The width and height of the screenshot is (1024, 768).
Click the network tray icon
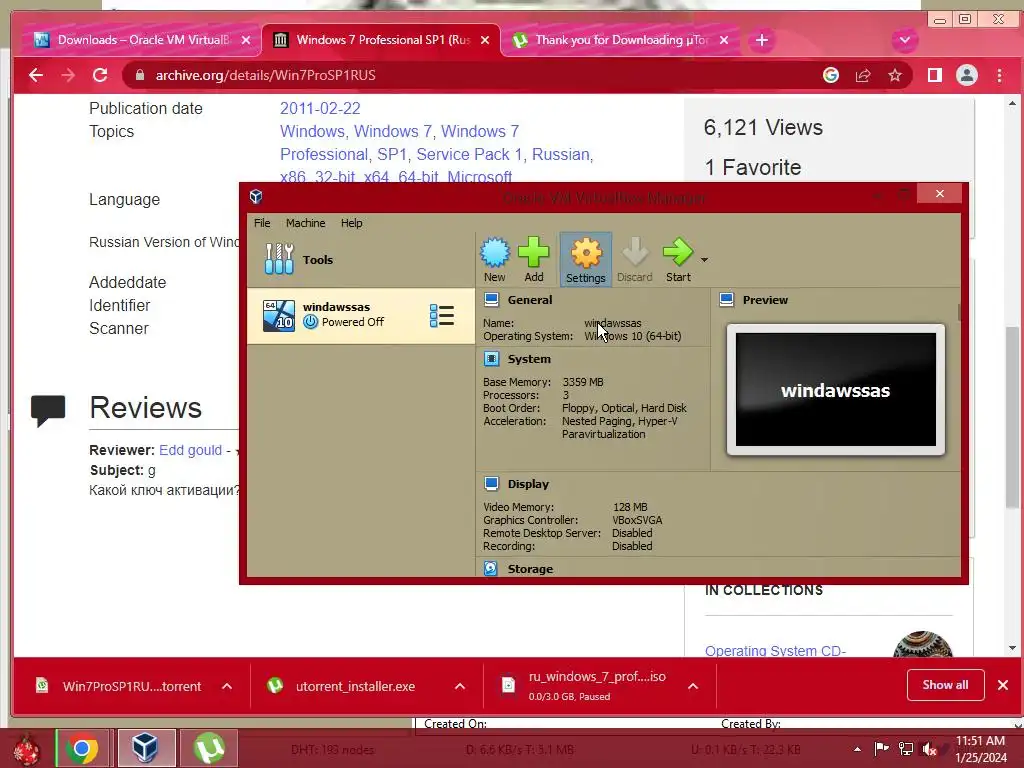point(906,749)
